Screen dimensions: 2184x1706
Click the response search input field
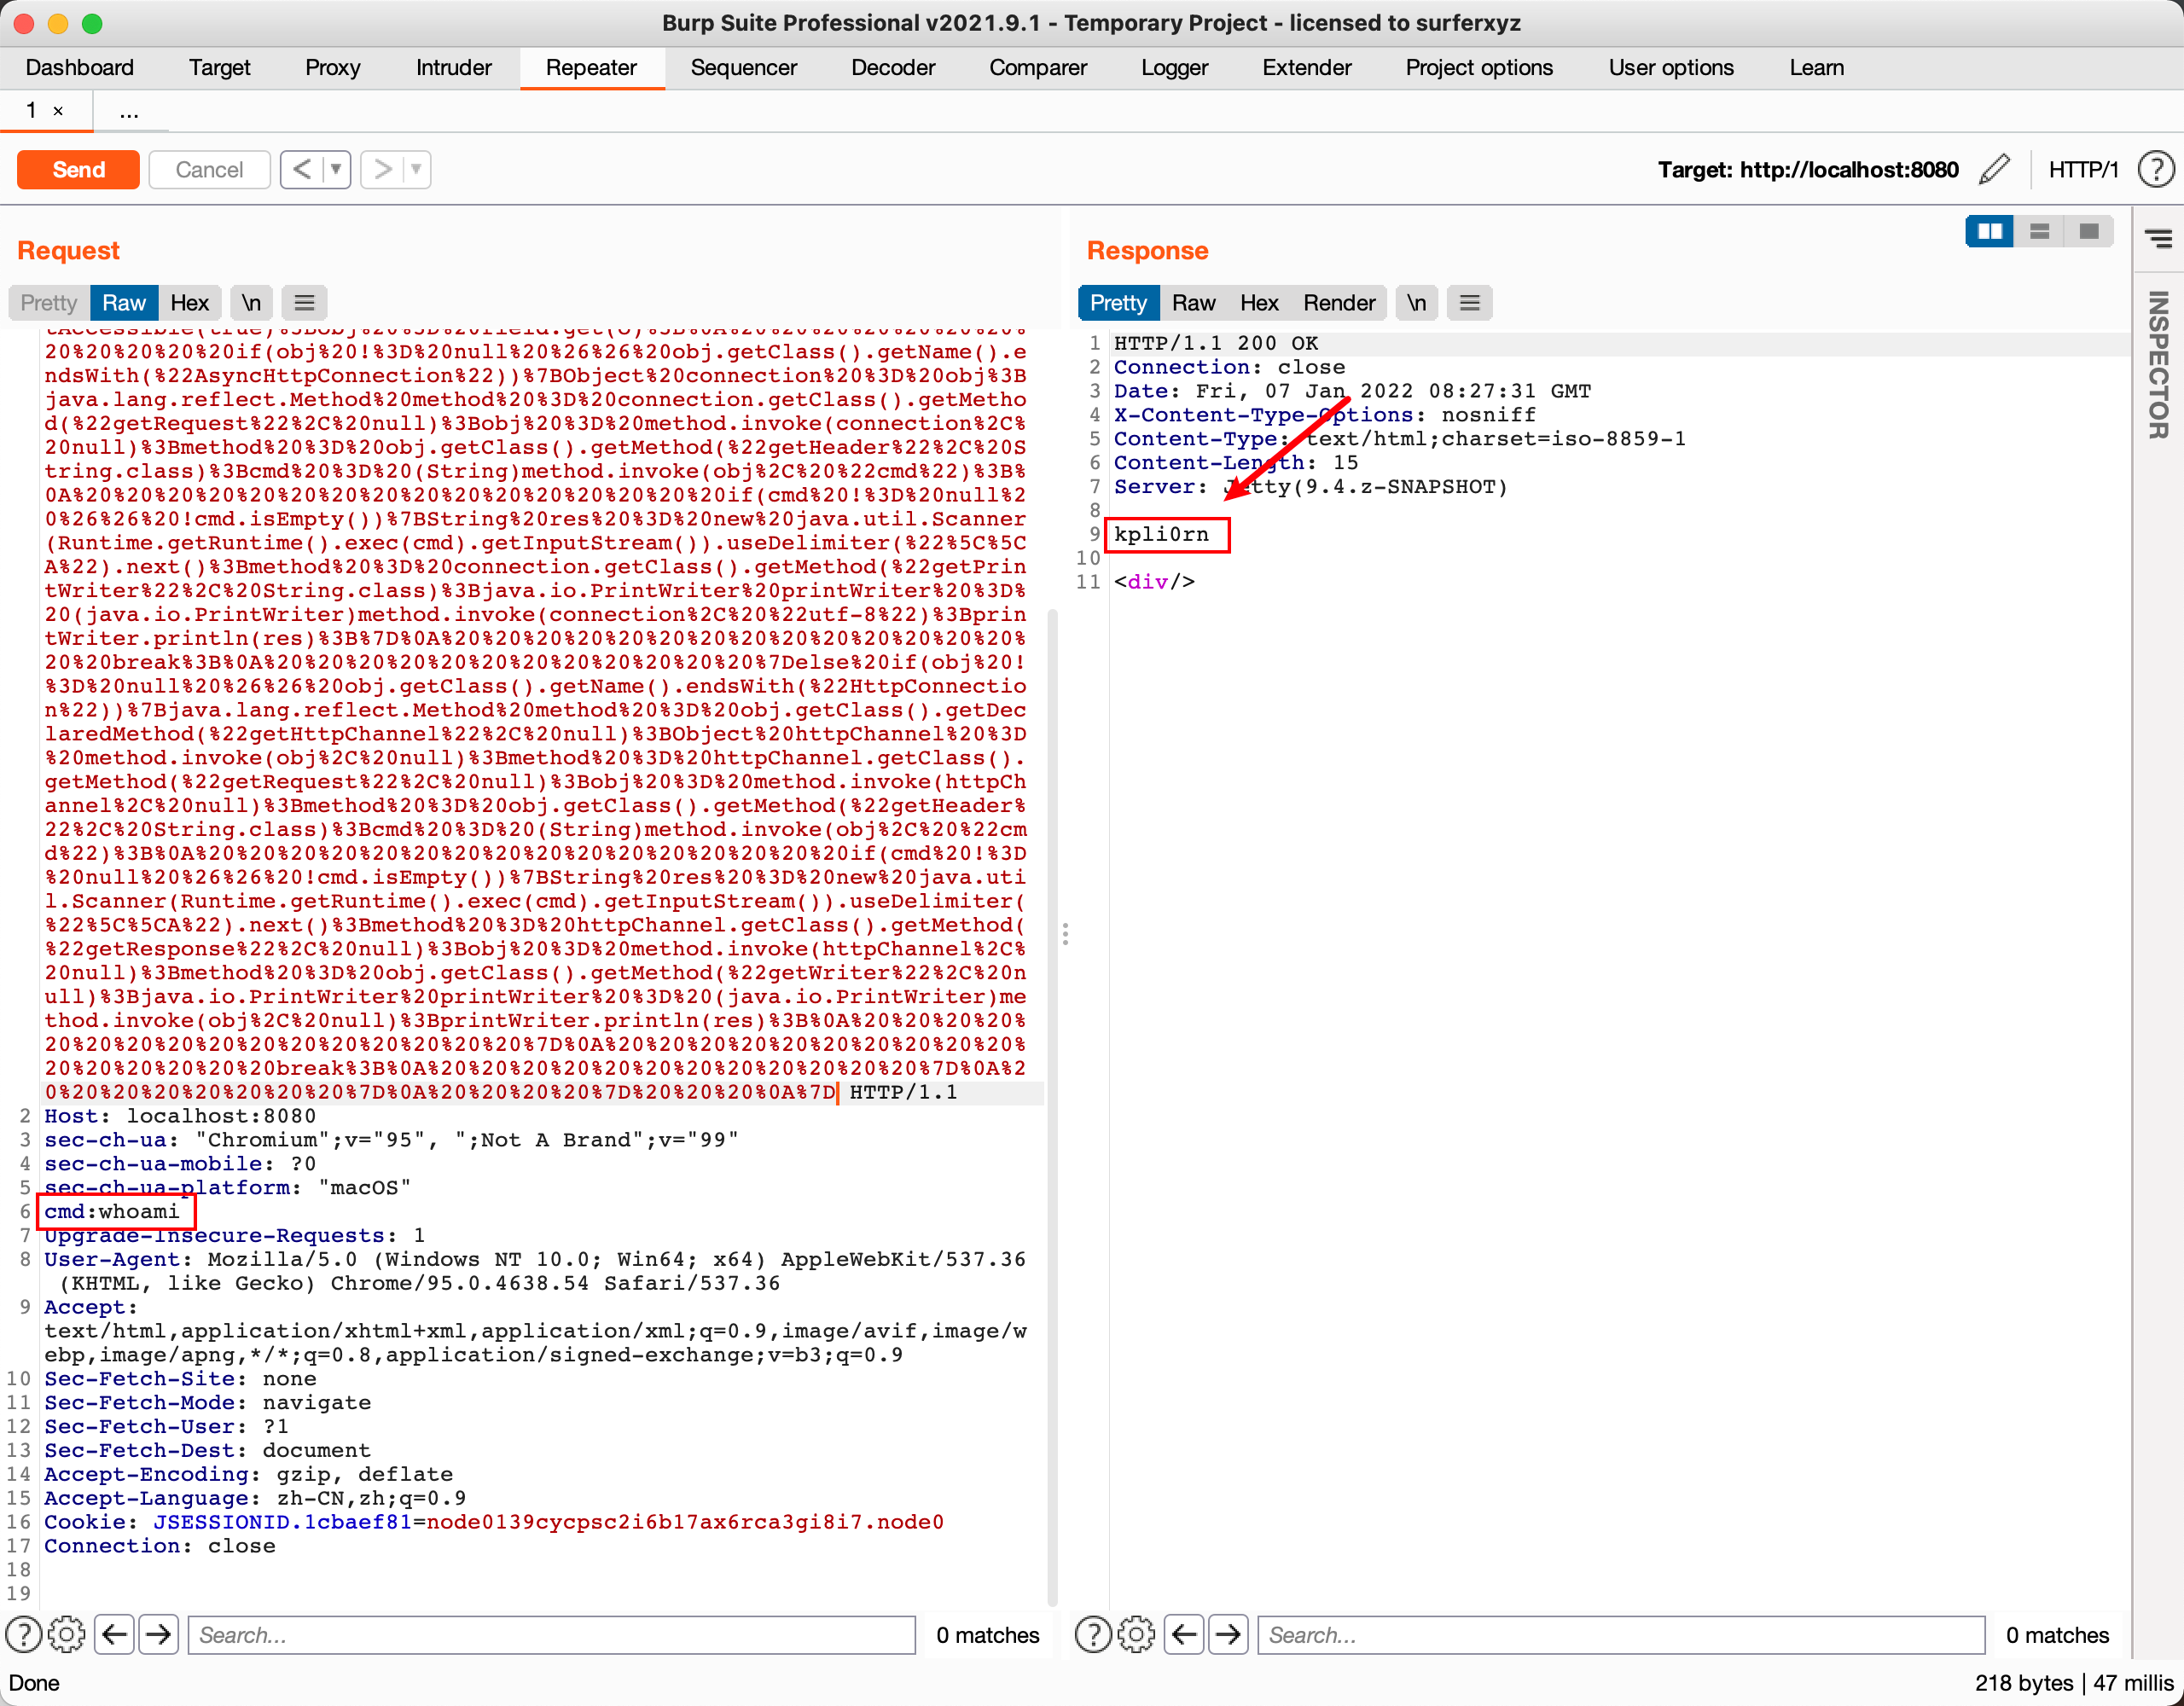click(1620, 1634)
